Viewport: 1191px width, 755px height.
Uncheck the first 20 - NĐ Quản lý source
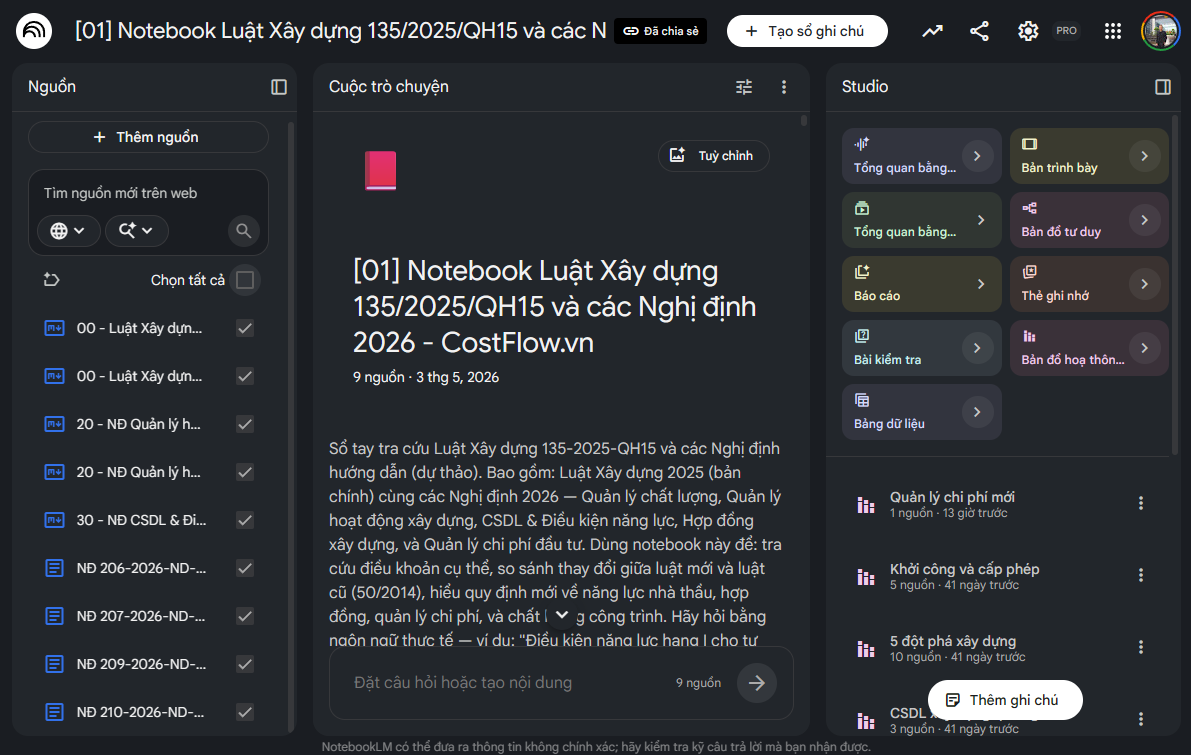[245, 424]
